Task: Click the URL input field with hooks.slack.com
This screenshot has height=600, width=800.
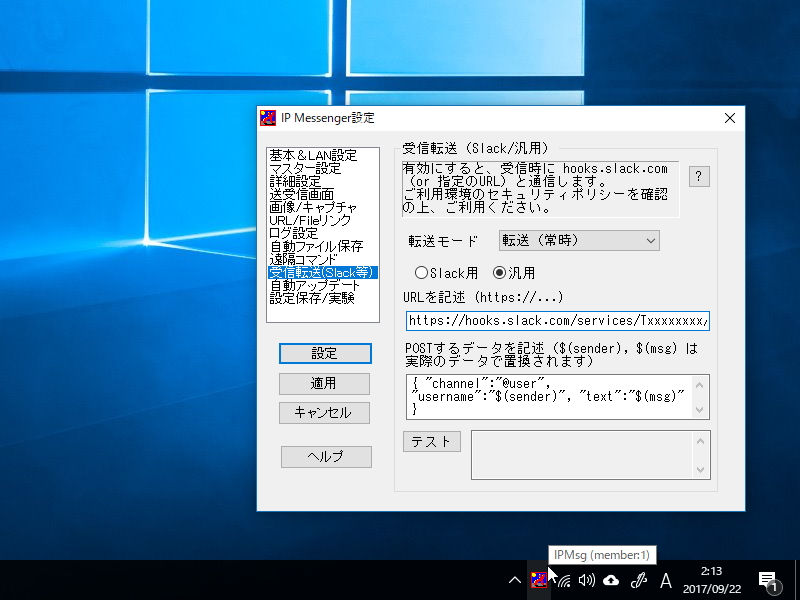Action: (x=558, y=321)
